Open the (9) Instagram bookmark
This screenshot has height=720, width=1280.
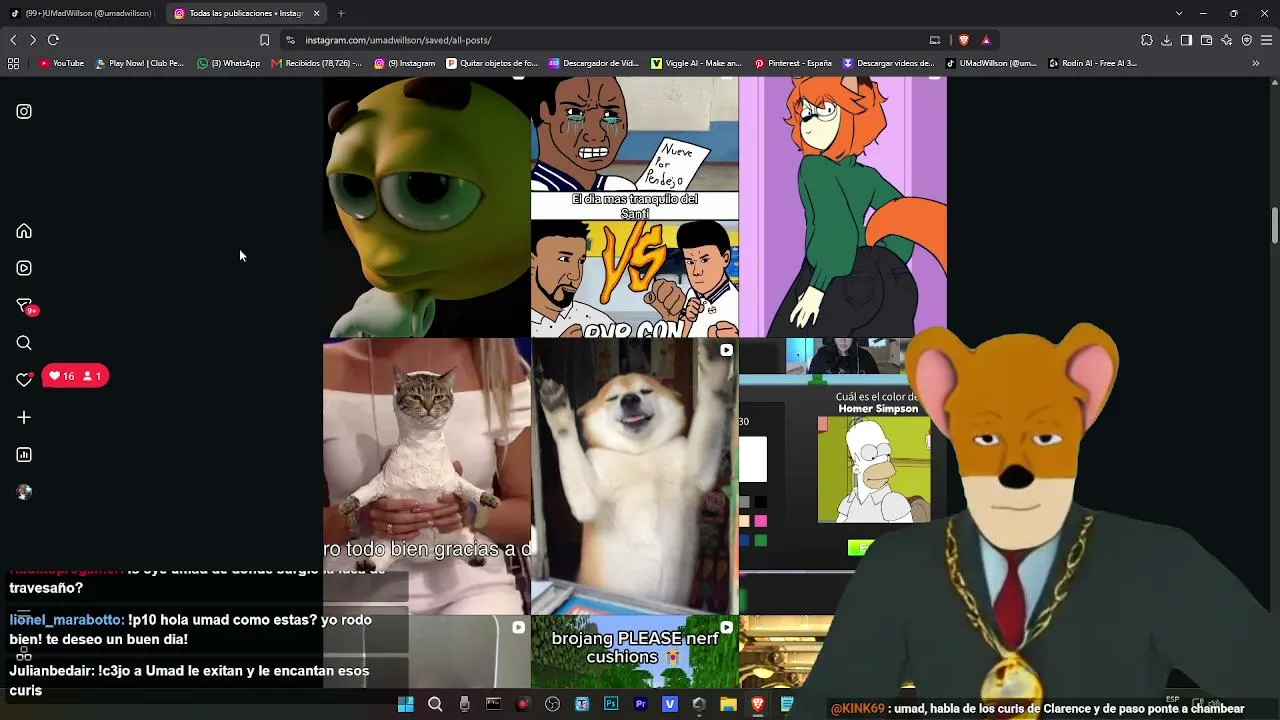pos(405,63)
